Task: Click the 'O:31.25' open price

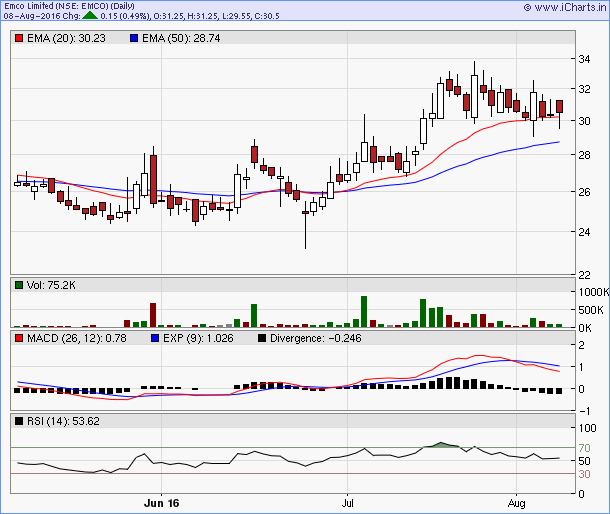Action: pyautogui.click(x=168, y=16)
